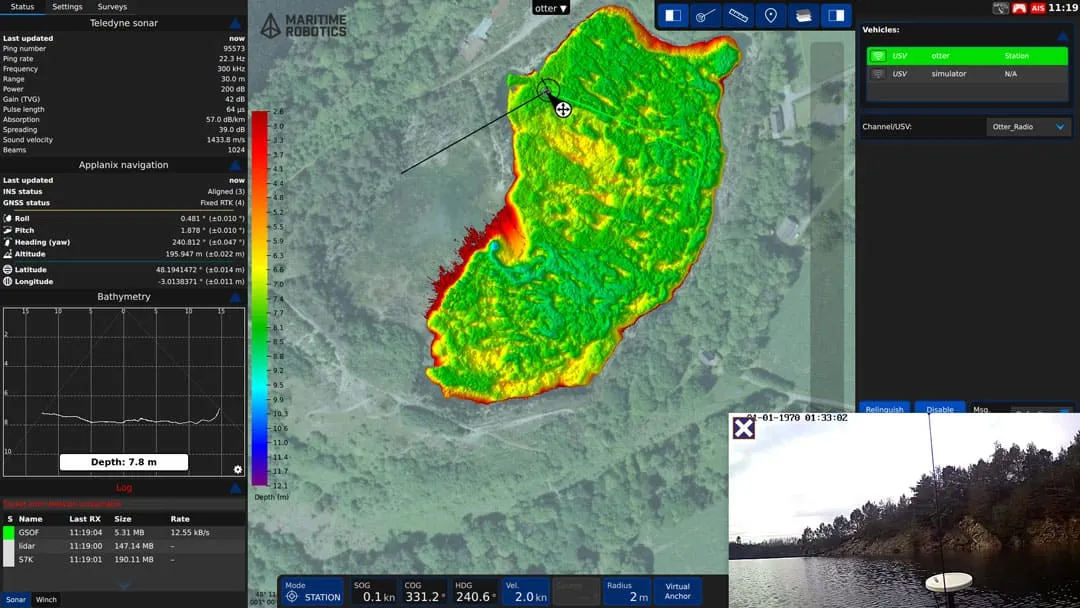Toggle the GSOF log recording indicator
The width and height of the screenshot is (1080, 608).
(x=10, y=533)
